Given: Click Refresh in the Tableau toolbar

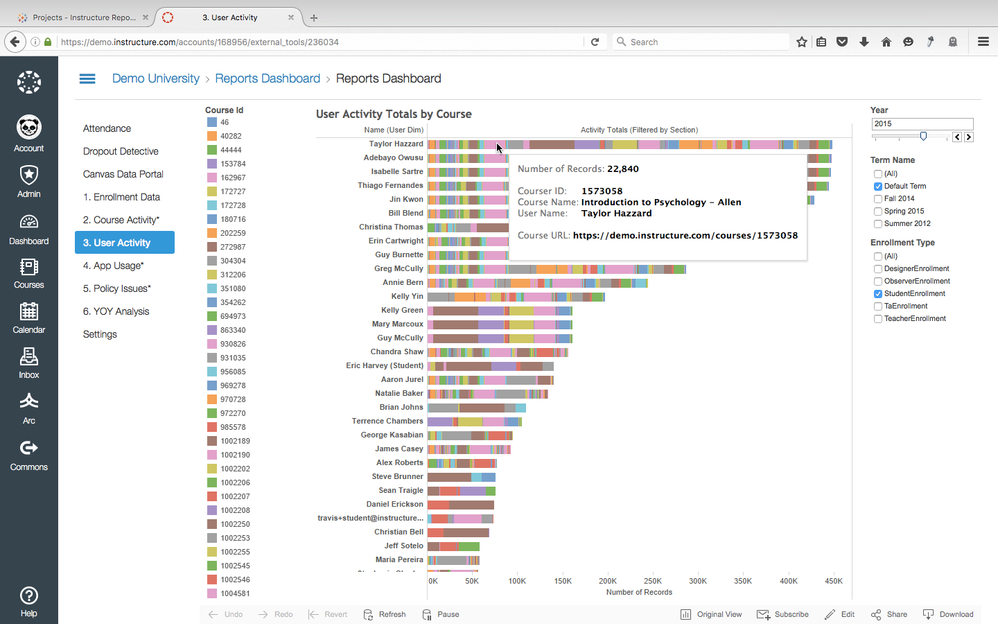Looking at the screenshot, I should [384, 614].
